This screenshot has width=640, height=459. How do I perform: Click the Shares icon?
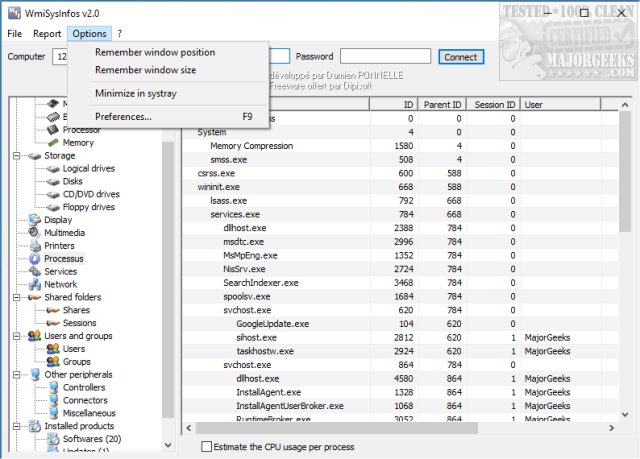(53, 310)
